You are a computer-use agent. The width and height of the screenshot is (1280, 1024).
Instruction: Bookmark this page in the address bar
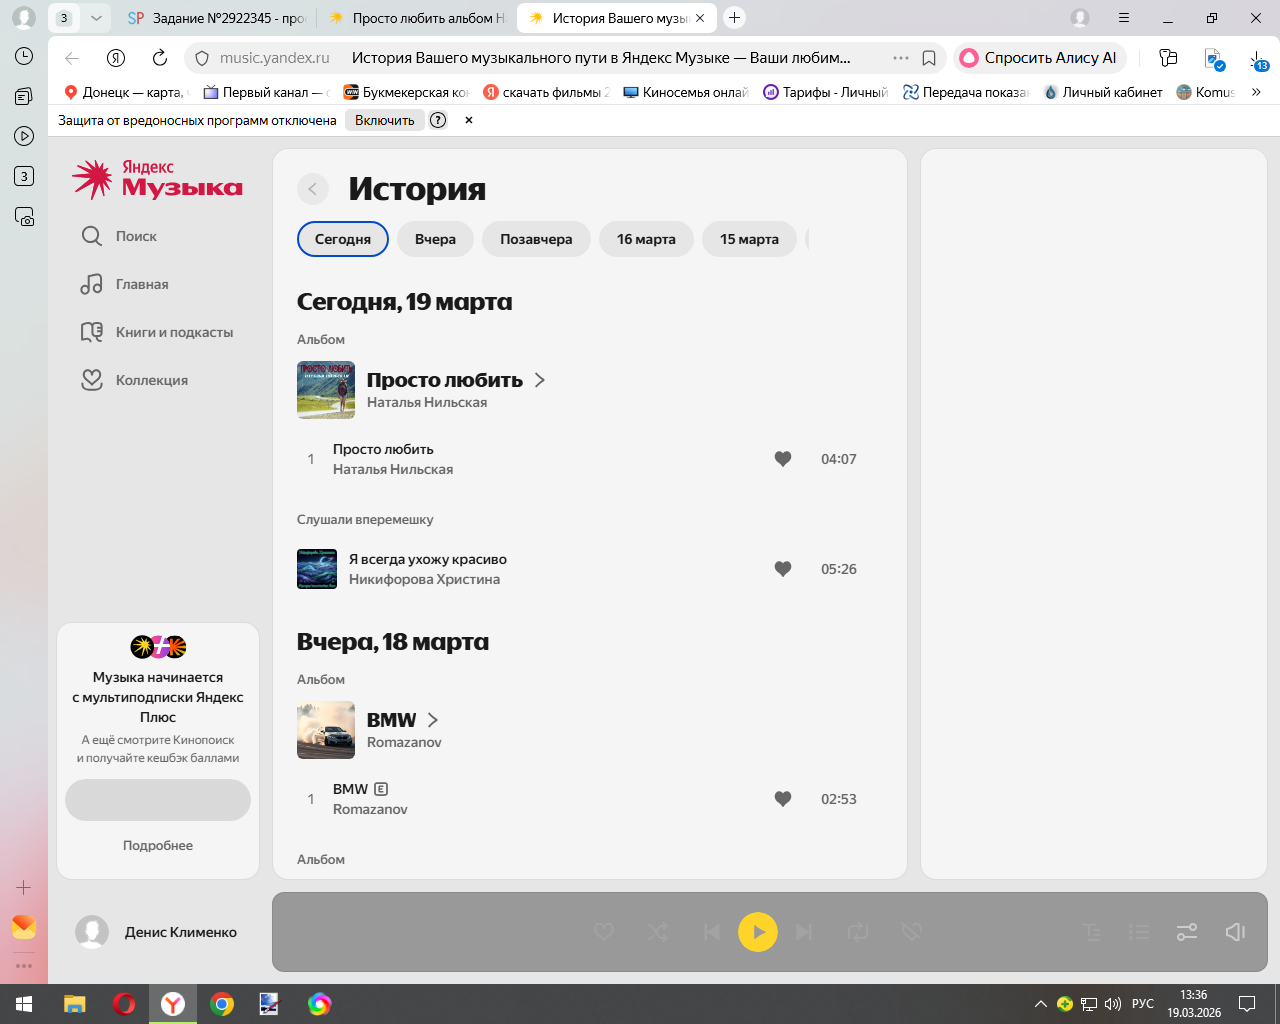[929, 58]
